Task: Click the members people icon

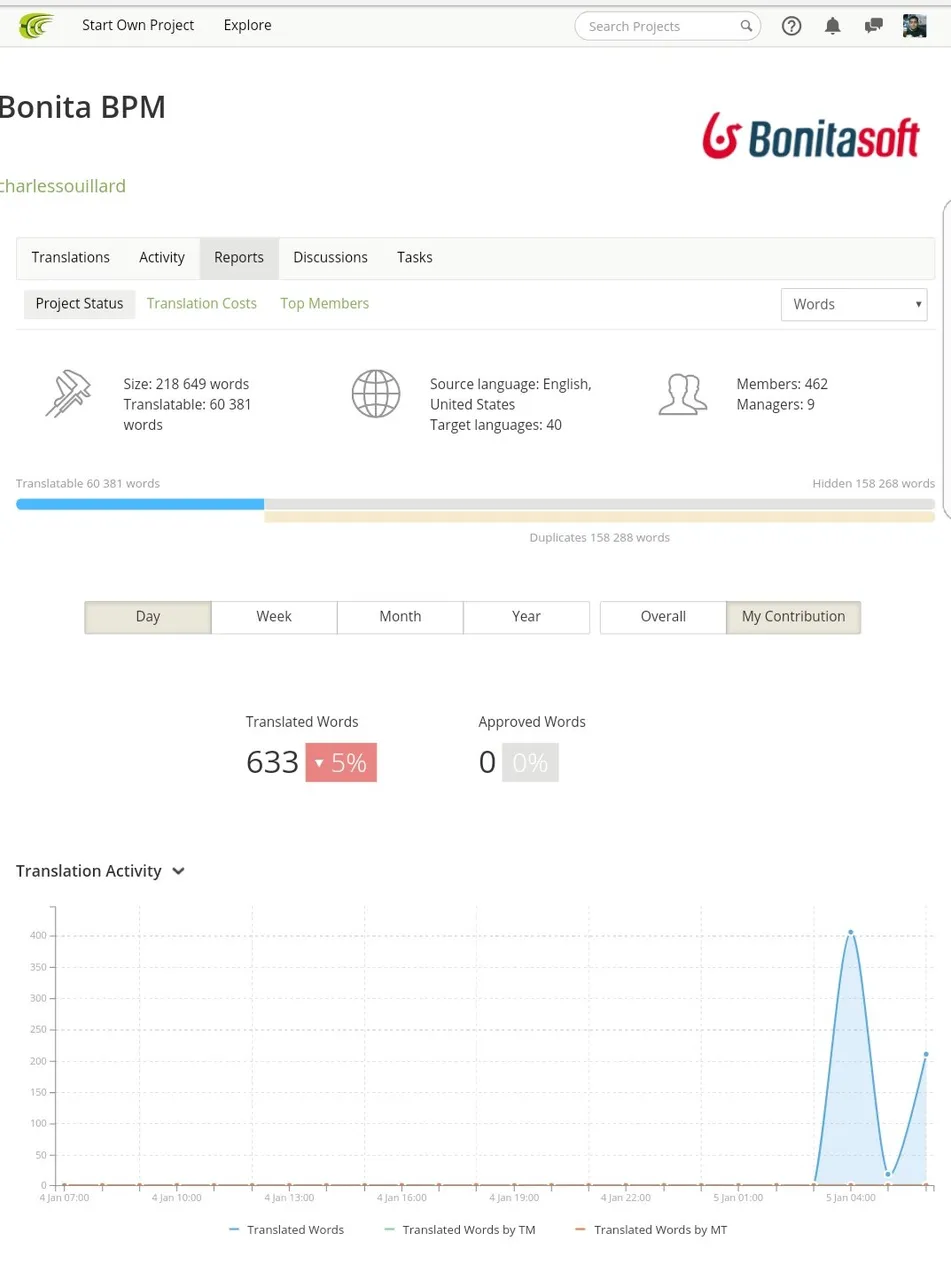Action: (683, 394)
